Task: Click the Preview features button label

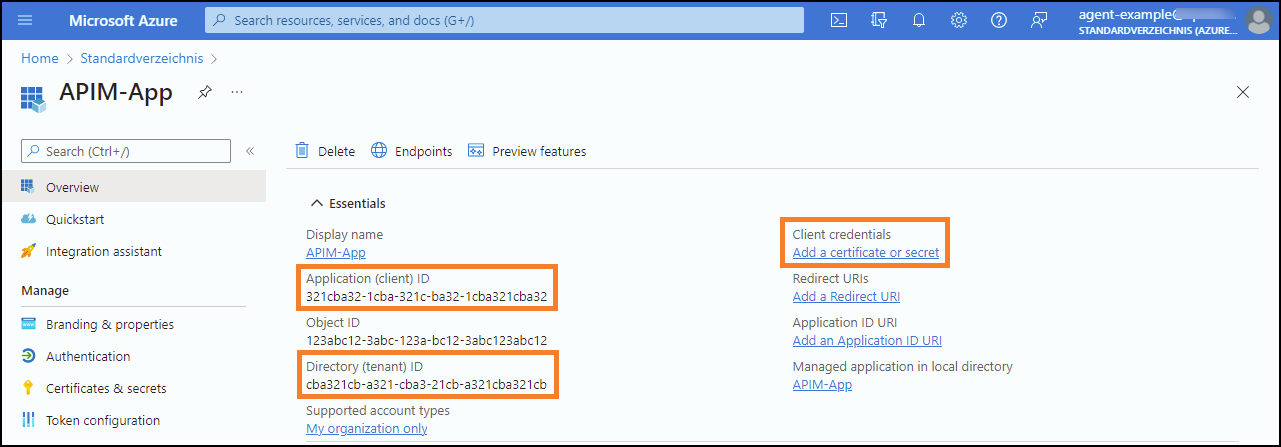Action: [x=539, y=151]
